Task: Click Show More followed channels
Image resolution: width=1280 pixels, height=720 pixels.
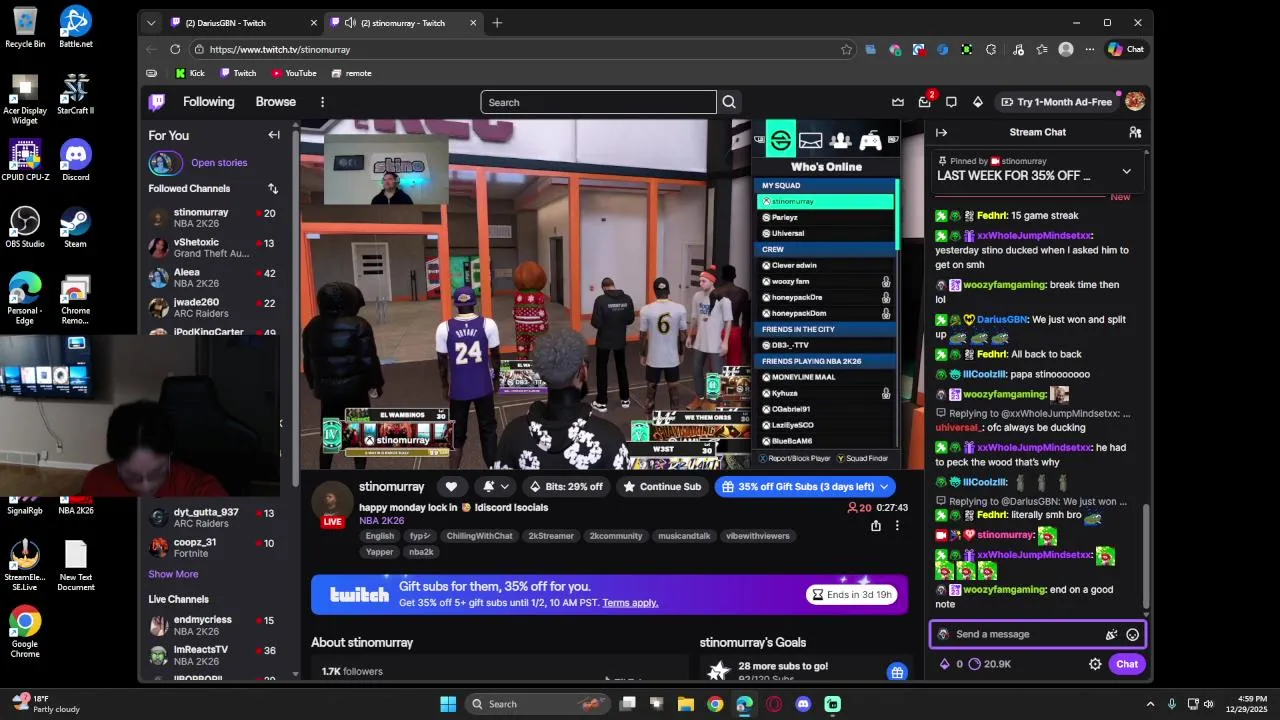Action: 173,574
